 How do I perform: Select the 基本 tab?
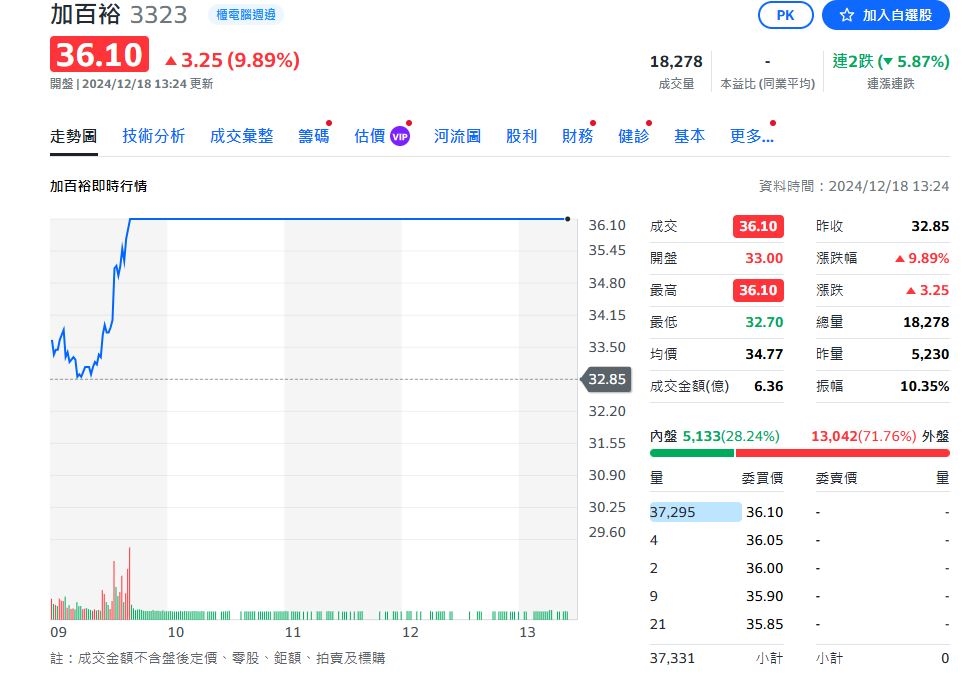pos(688,135)
